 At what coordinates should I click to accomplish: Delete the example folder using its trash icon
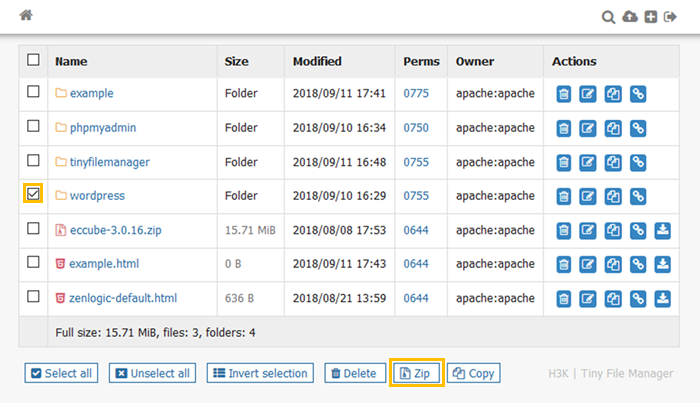click(564, 94)
